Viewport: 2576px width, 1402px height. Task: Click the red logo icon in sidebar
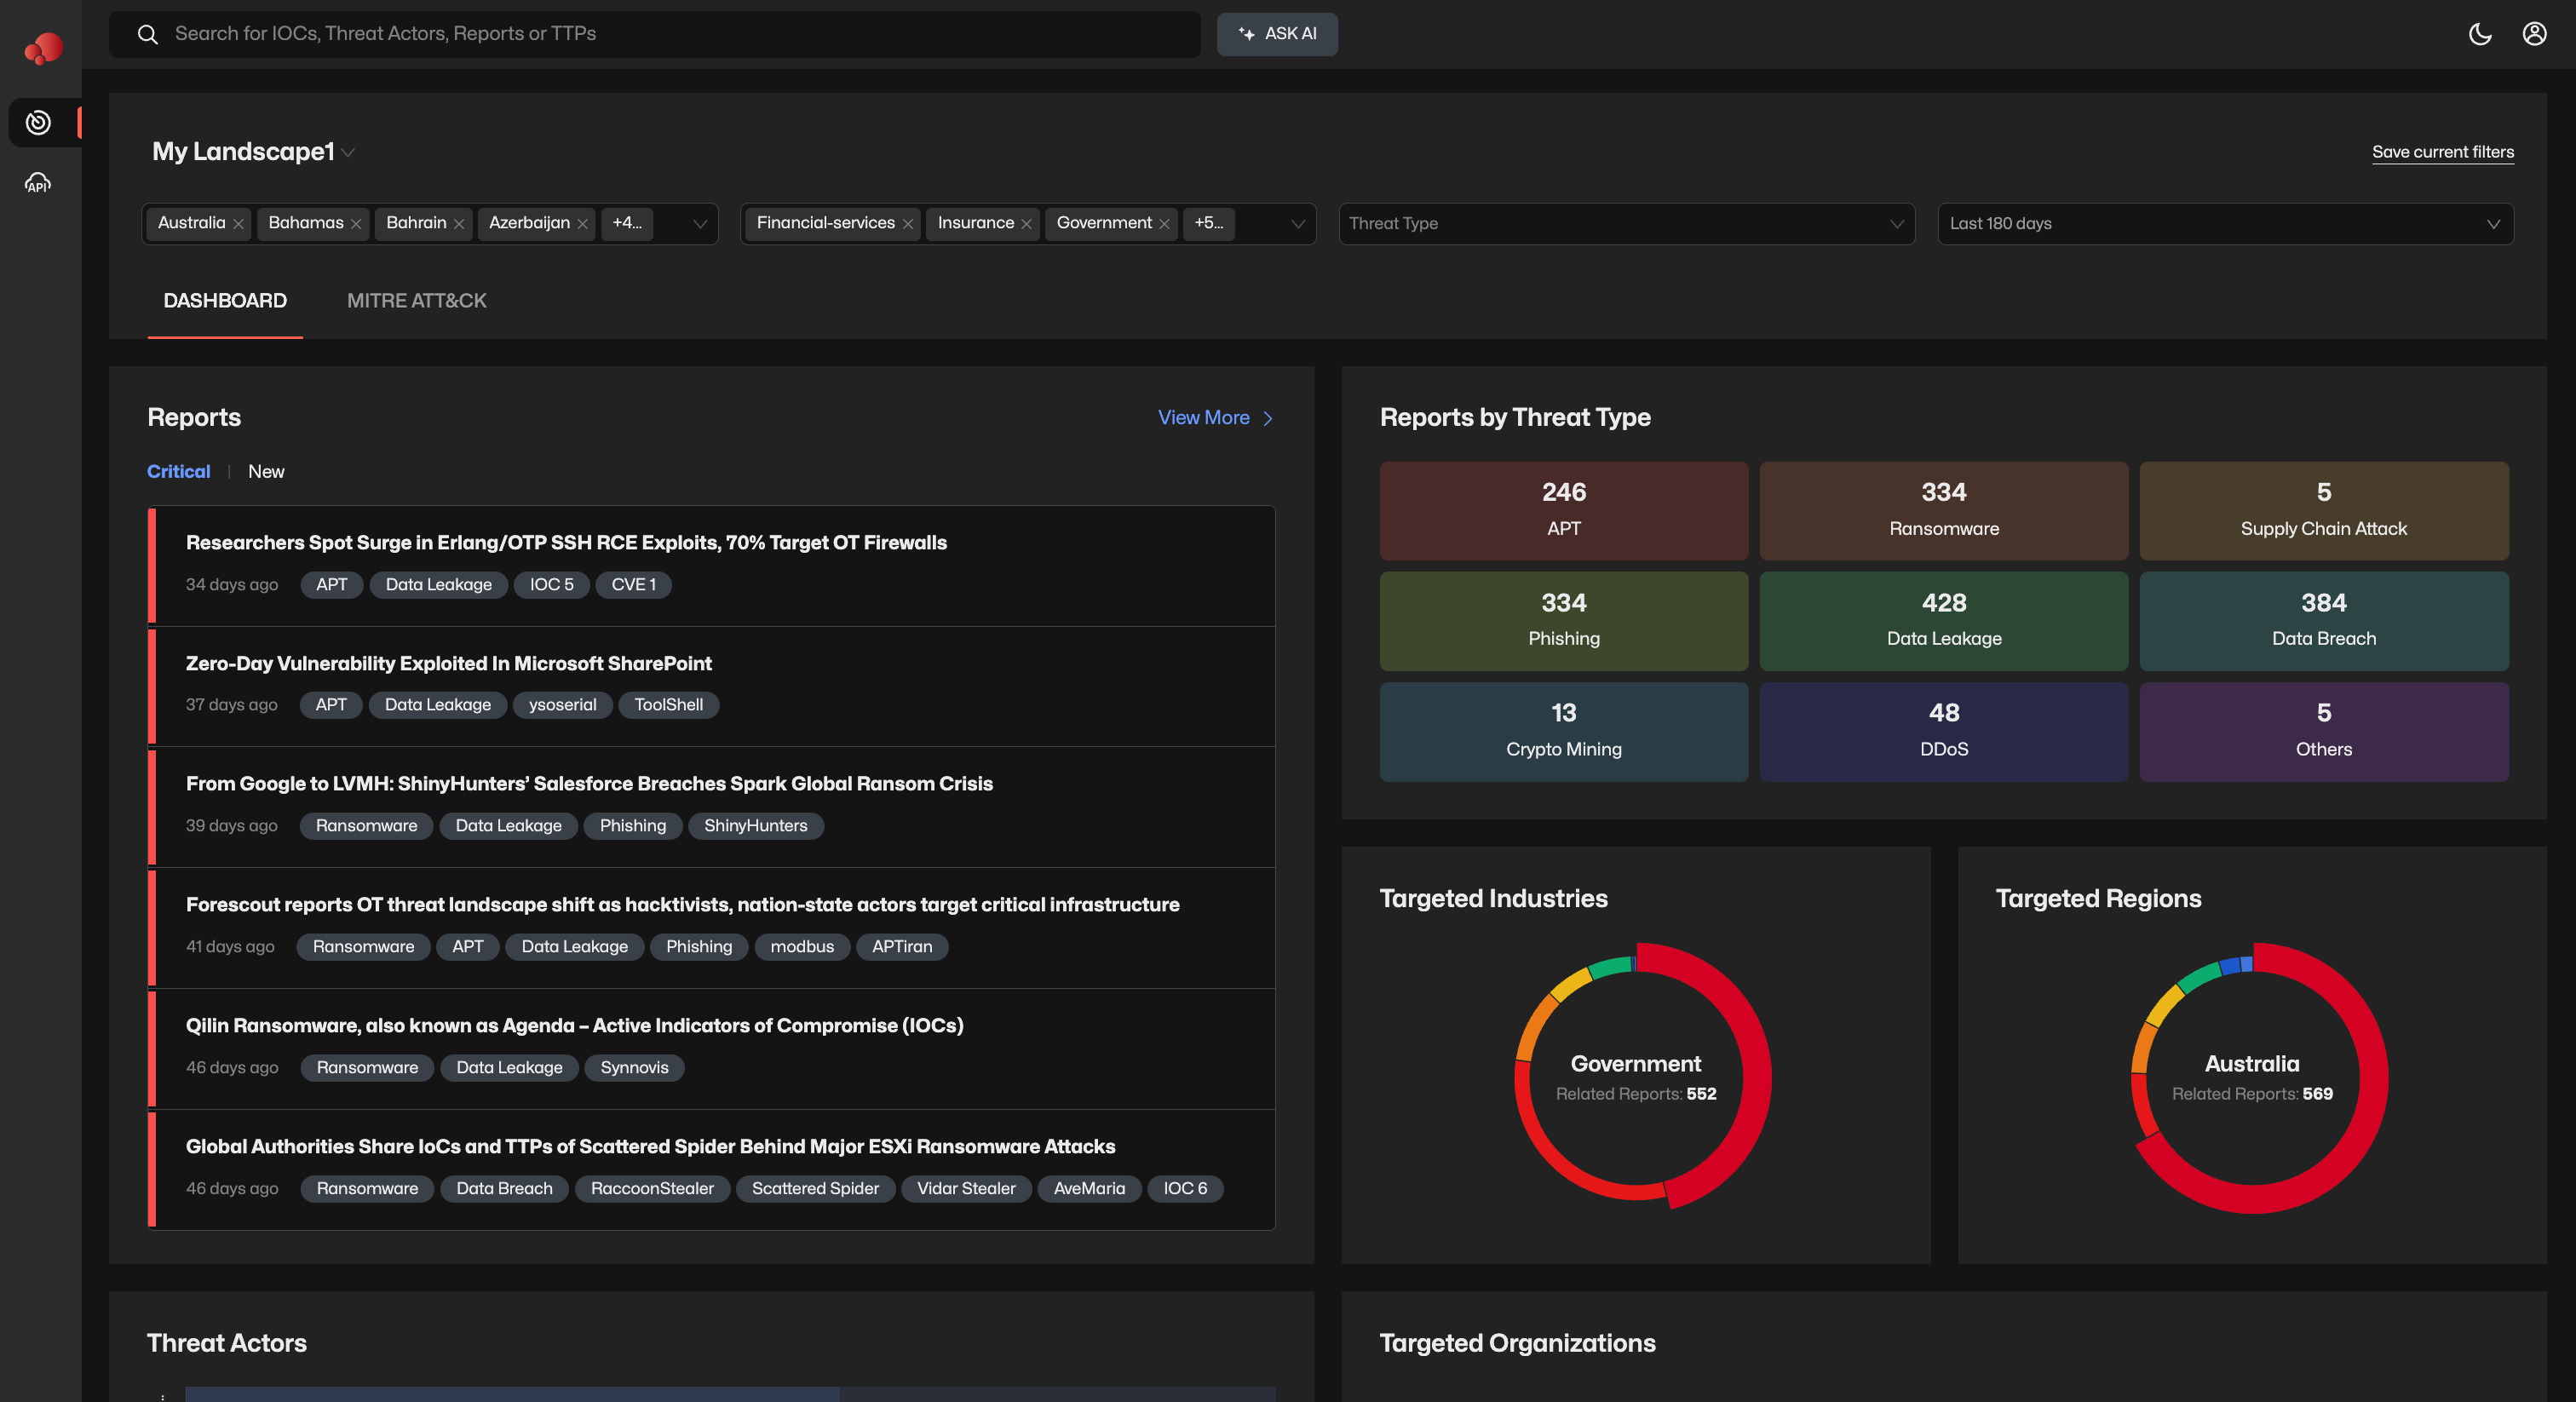point(43,47)
